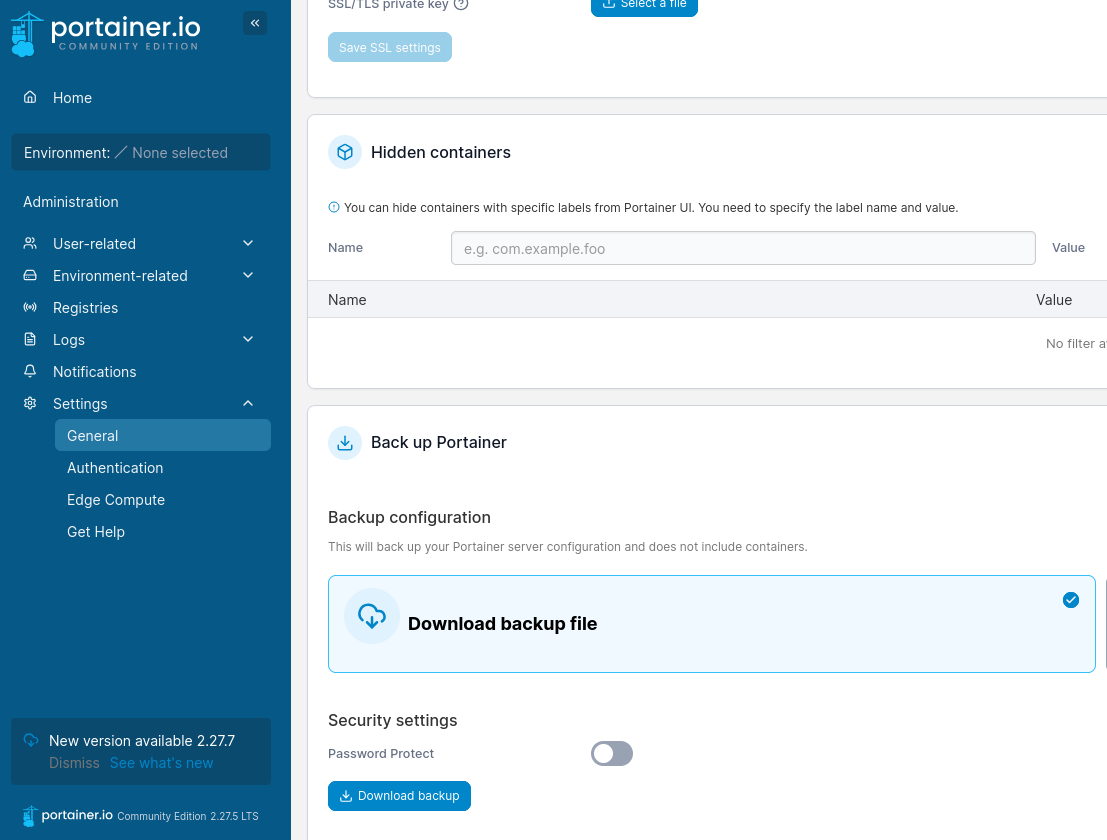Click the hidden container Name input field
Screen dimensions: 1107x840
(742, 248)
